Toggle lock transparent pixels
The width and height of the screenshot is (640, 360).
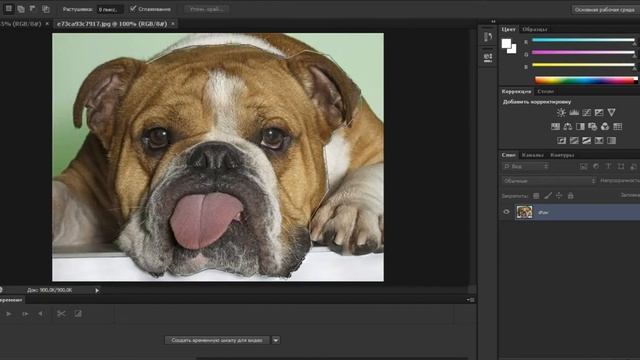[536, 196]
